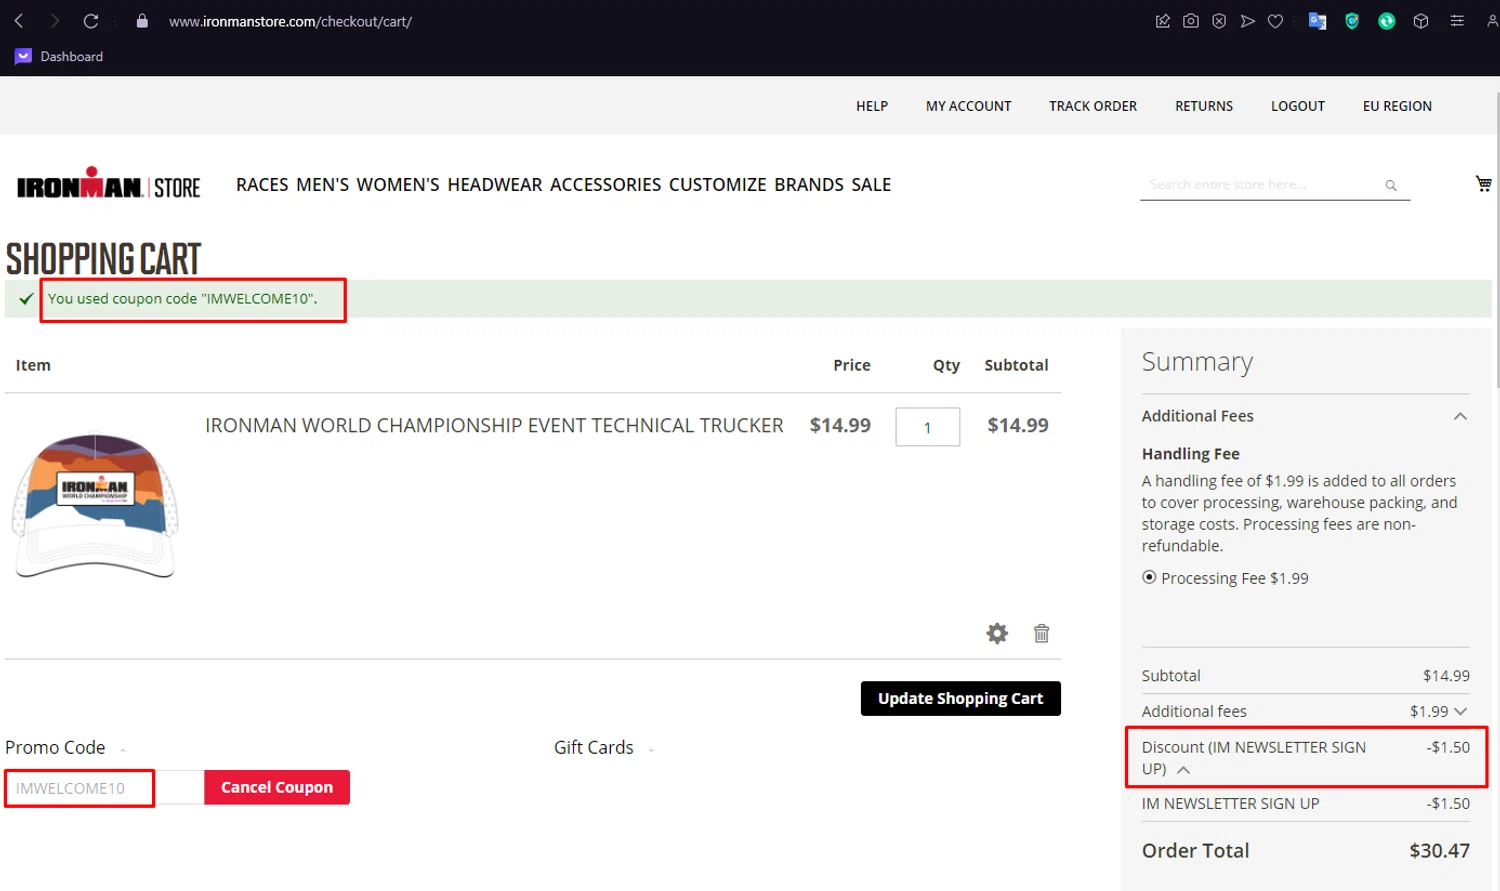Image resolution: width=1500 pixels, height=891 pixels.
Task: Open the Dashboard bookmark icon
Action: (23, 56)
